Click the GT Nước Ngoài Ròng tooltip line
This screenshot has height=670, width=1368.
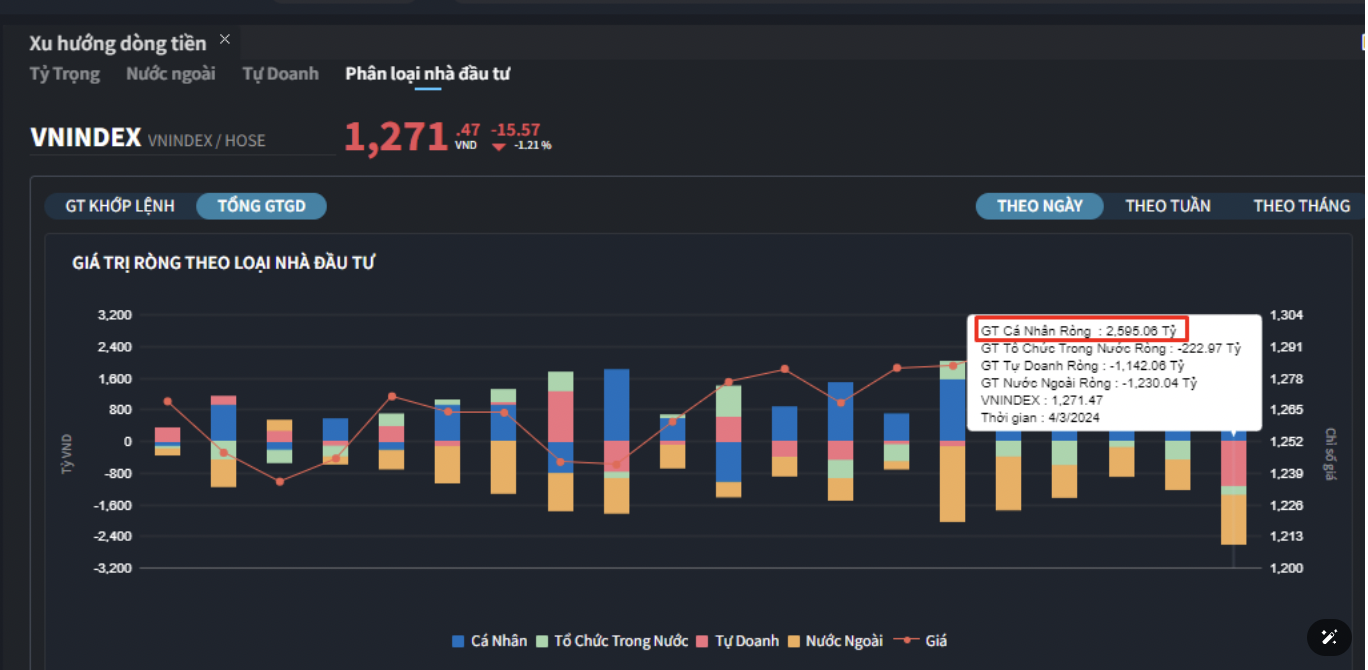(x=1088, y=383)
